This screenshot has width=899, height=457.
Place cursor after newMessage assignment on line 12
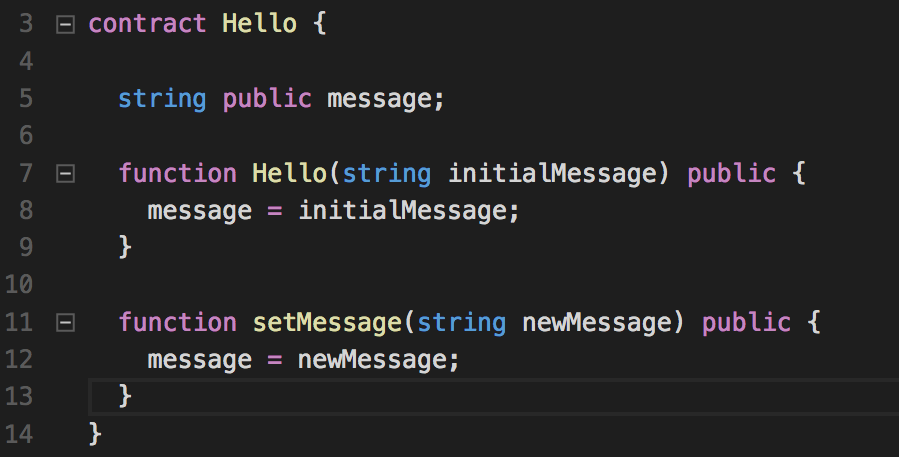(460, 360)
